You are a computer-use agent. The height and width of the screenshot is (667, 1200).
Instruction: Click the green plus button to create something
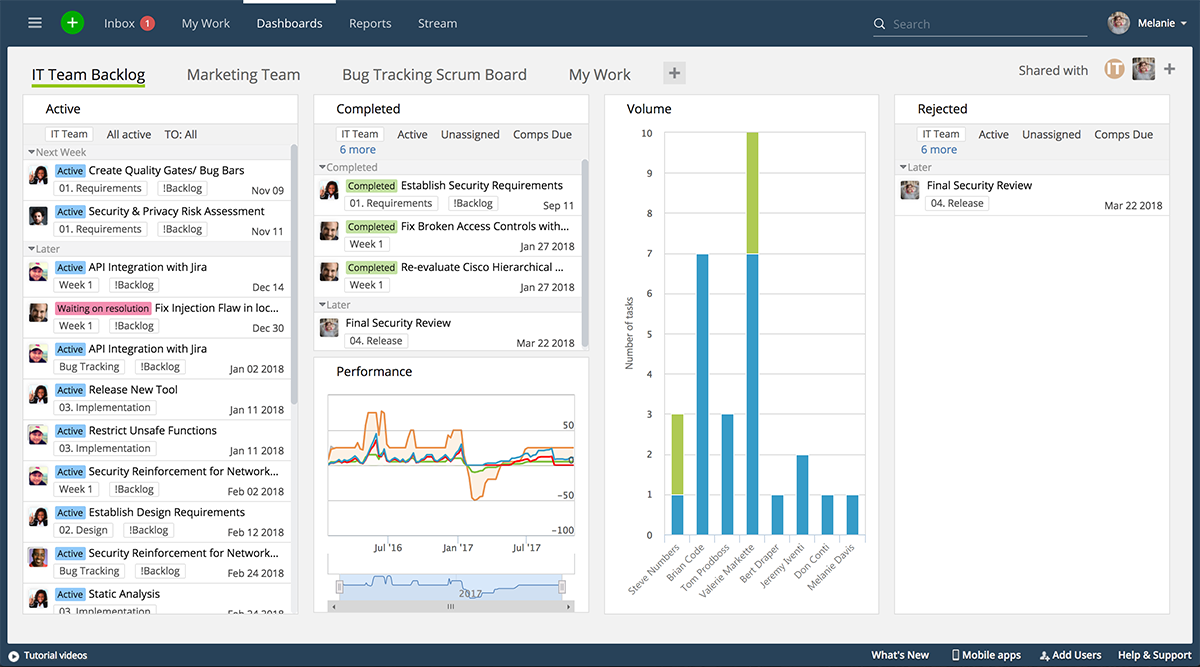point(70,22)
